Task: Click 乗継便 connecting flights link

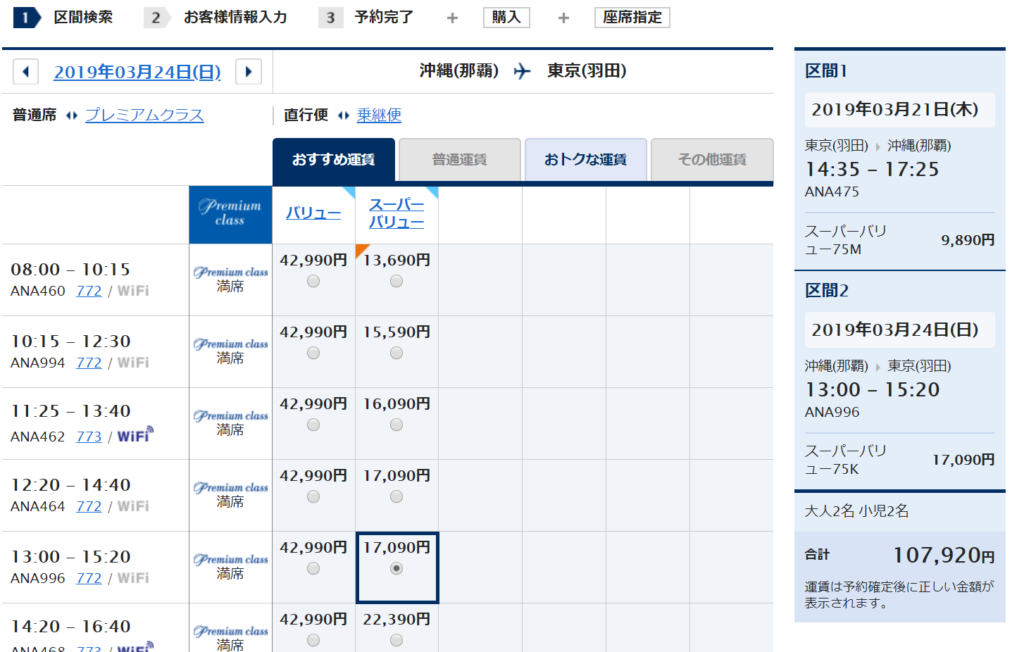Action: (379, 115)
